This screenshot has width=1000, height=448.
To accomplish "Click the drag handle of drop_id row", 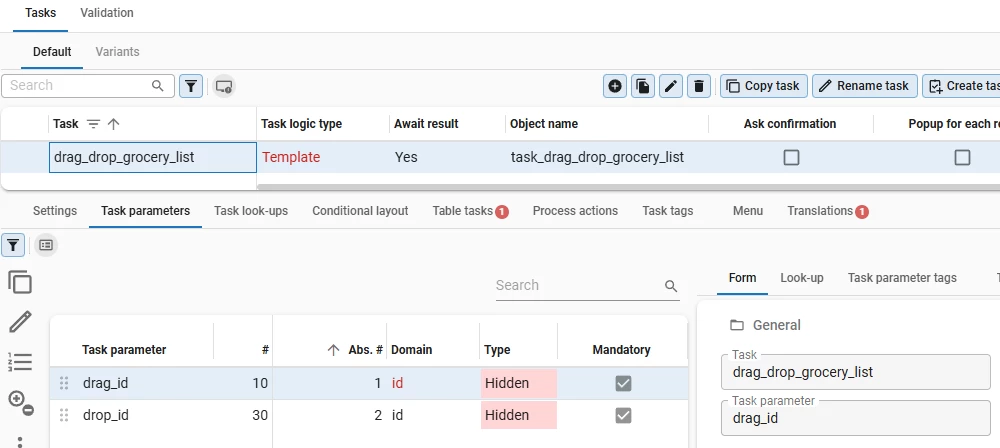I will tap(64, 415).
